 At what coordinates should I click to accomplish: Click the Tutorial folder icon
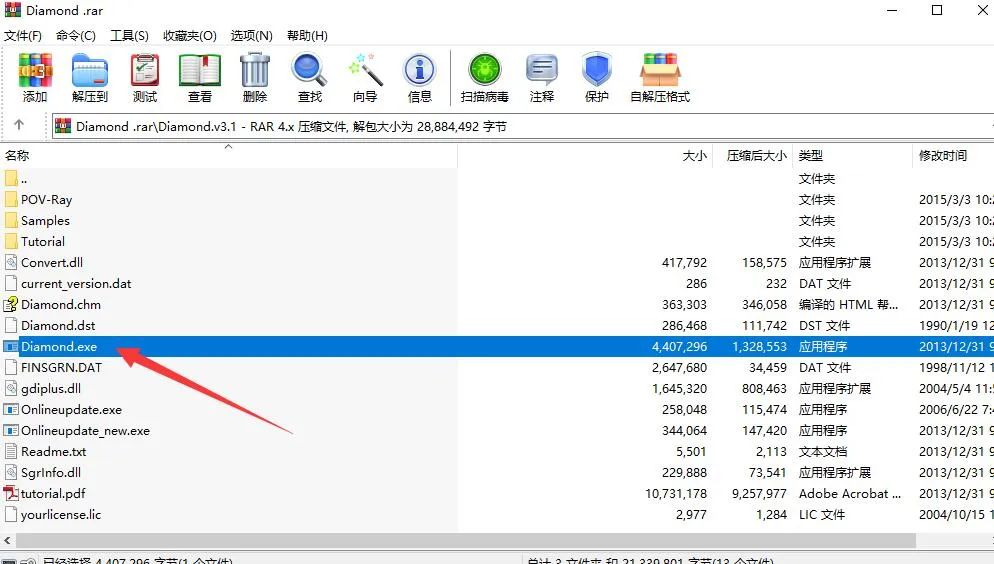(11, 241)
